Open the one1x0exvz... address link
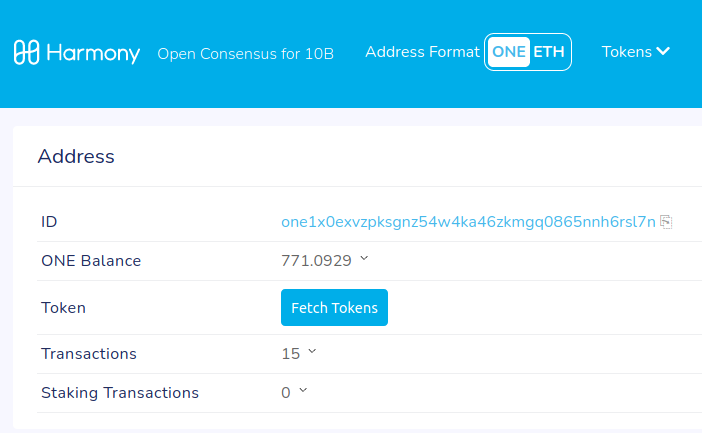The height and width of the screenshot is (433, 702). coord(468,222)
